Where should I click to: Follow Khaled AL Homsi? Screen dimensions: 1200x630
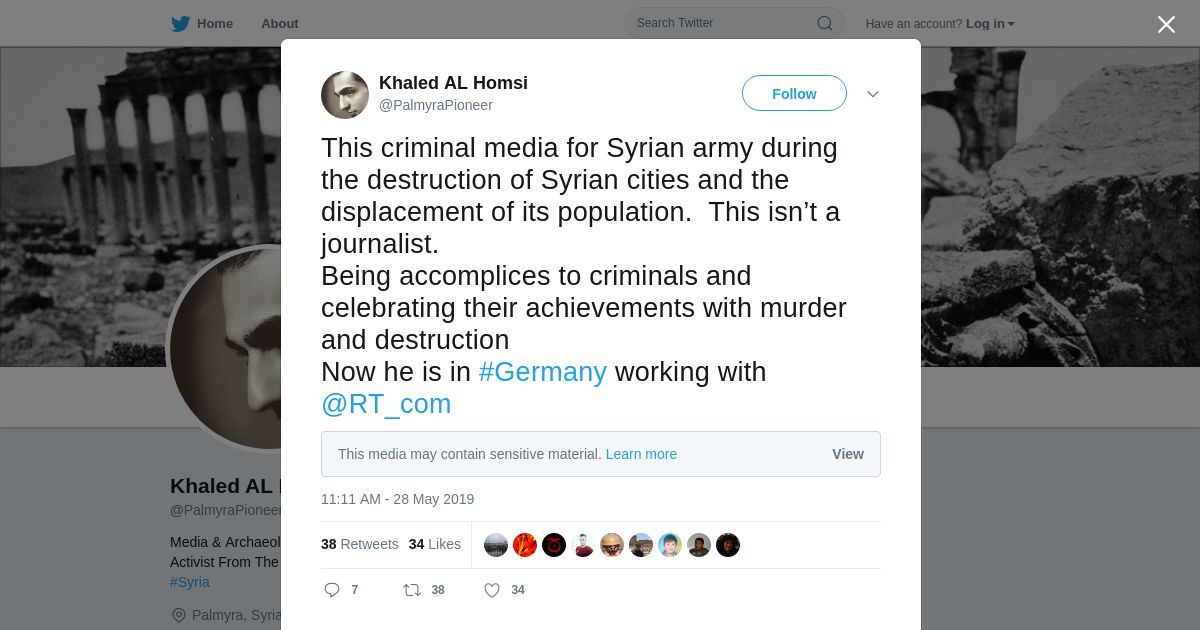794,94
